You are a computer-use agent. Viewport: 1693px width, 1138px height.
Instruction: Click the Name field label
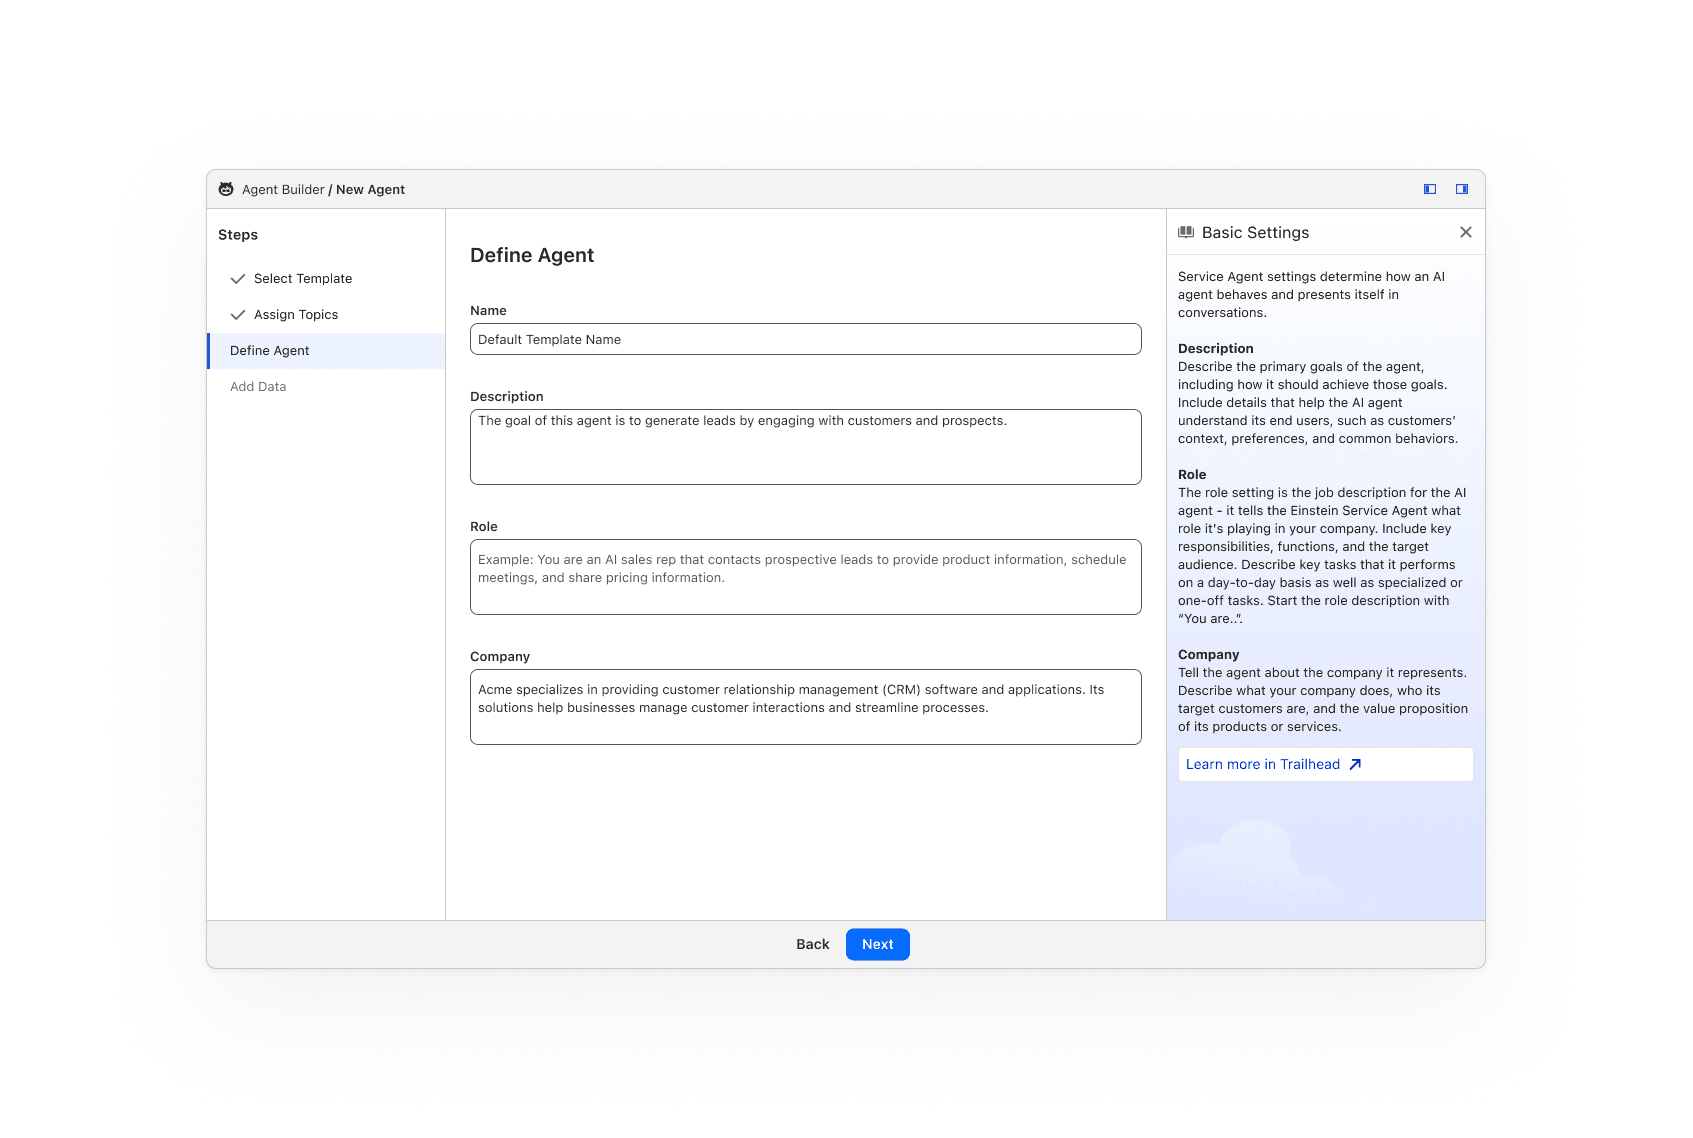(x=488, y=311)
